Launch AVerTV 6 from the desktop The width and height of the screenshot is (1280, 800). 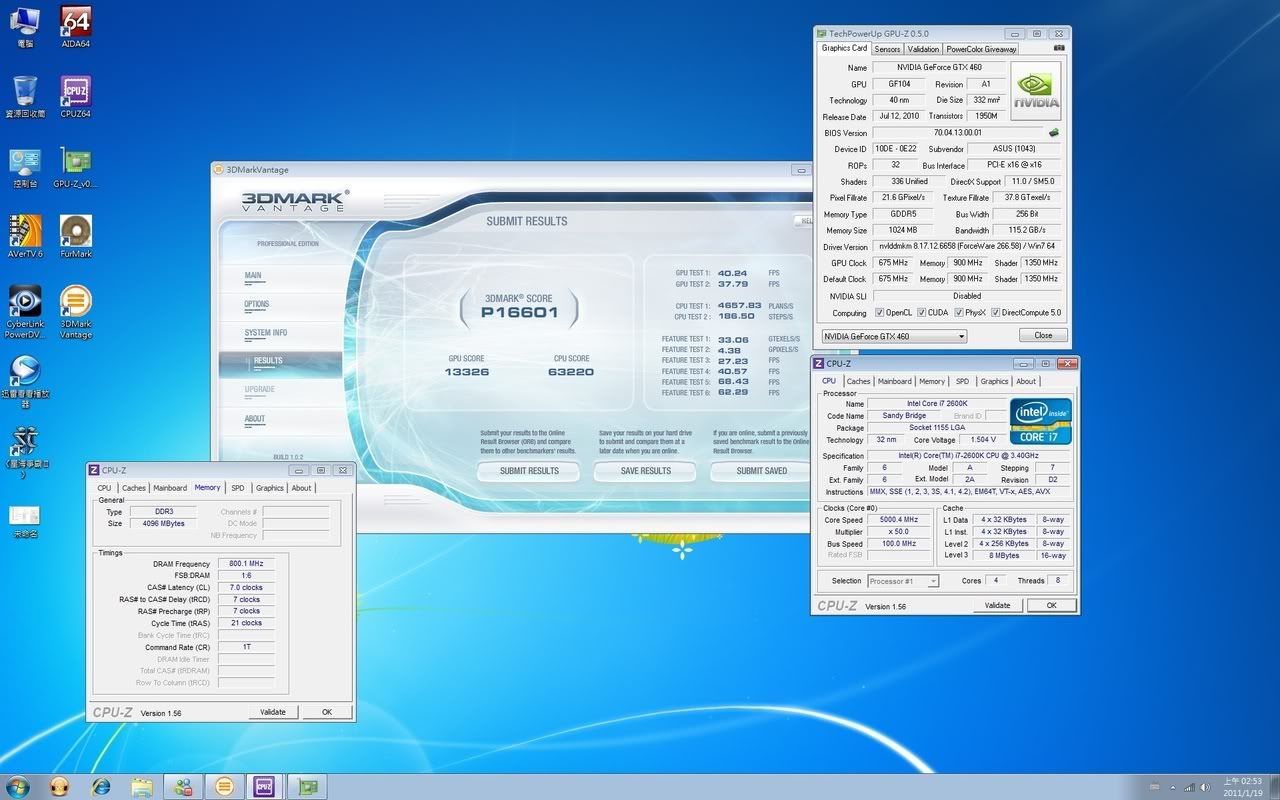point(25,237)
